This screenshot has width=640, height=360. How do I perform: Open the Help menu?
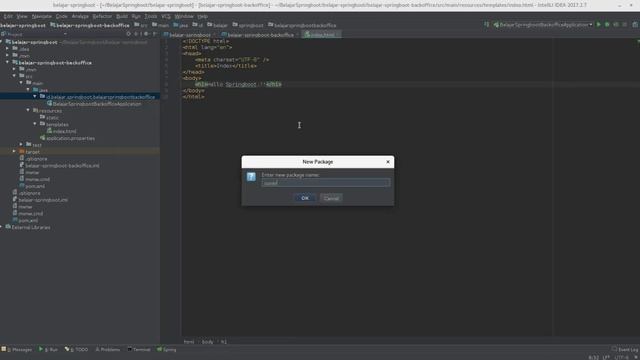[202, 16]
